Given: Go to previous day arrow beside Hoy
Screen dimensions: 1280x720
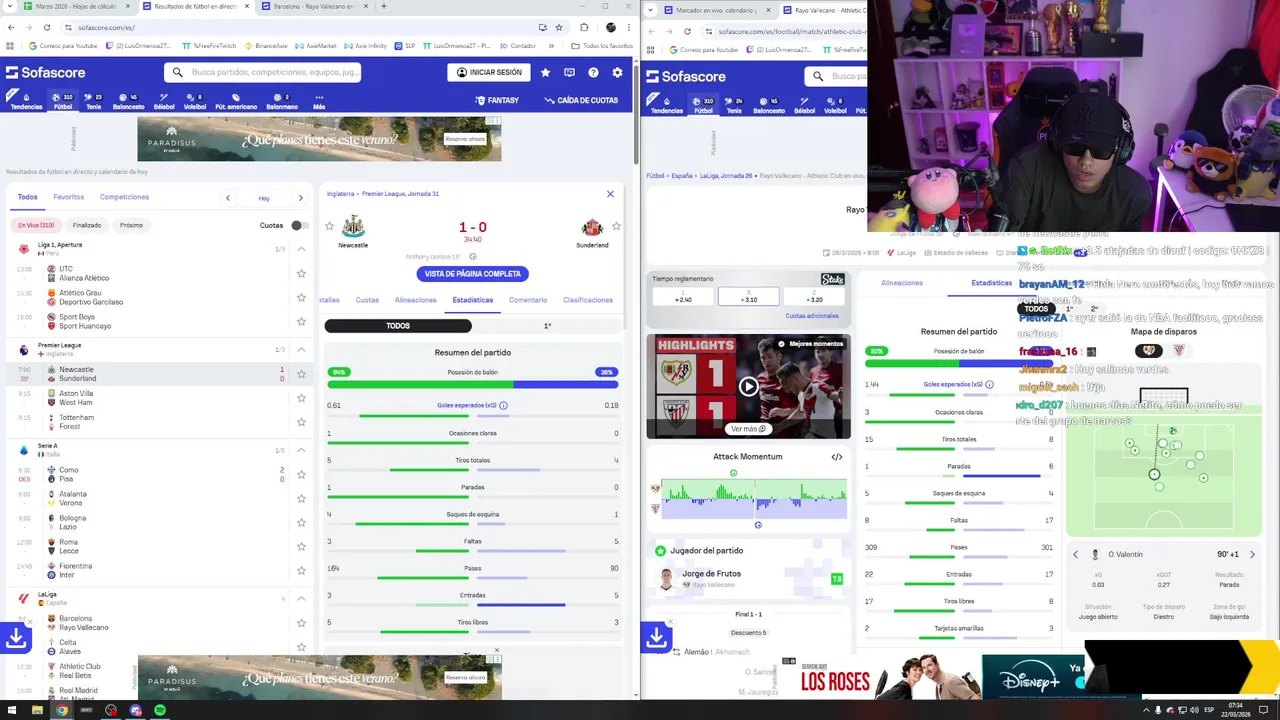Looking at the screenshot, I should (x=228, y=198).
